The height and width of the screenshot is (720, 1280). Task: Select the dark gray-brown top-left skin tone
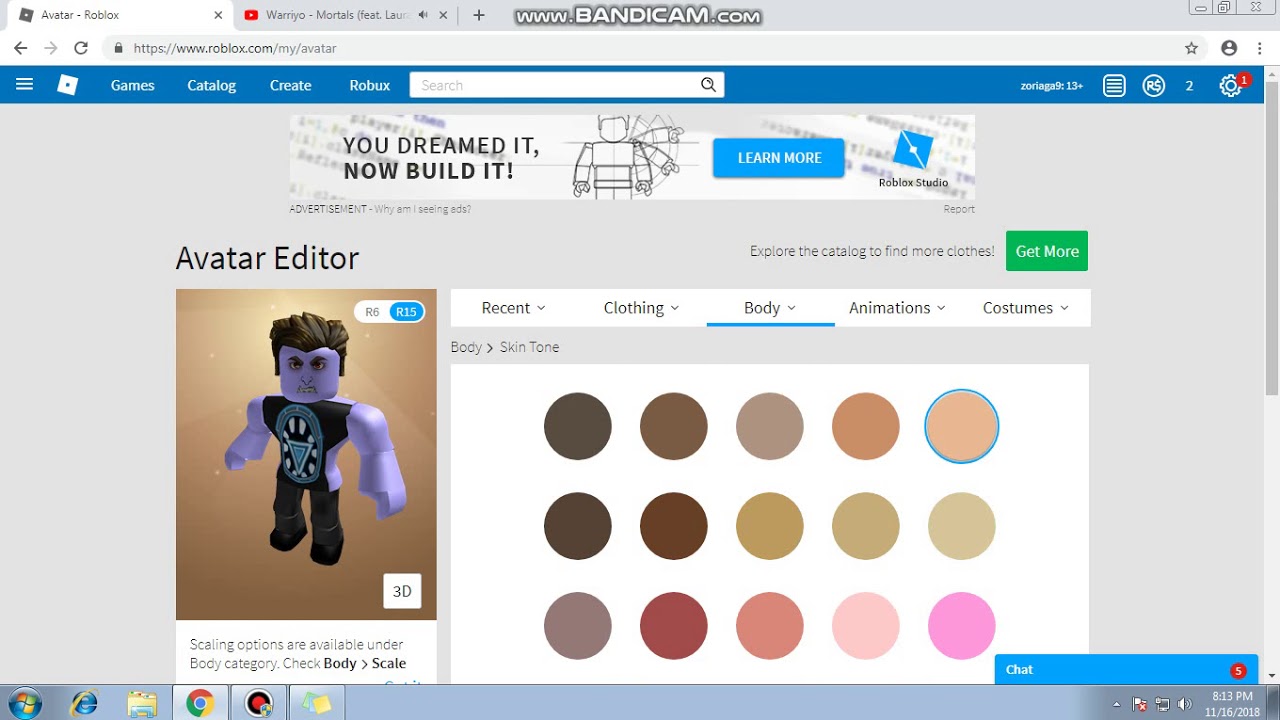click(x=578, y=426)
